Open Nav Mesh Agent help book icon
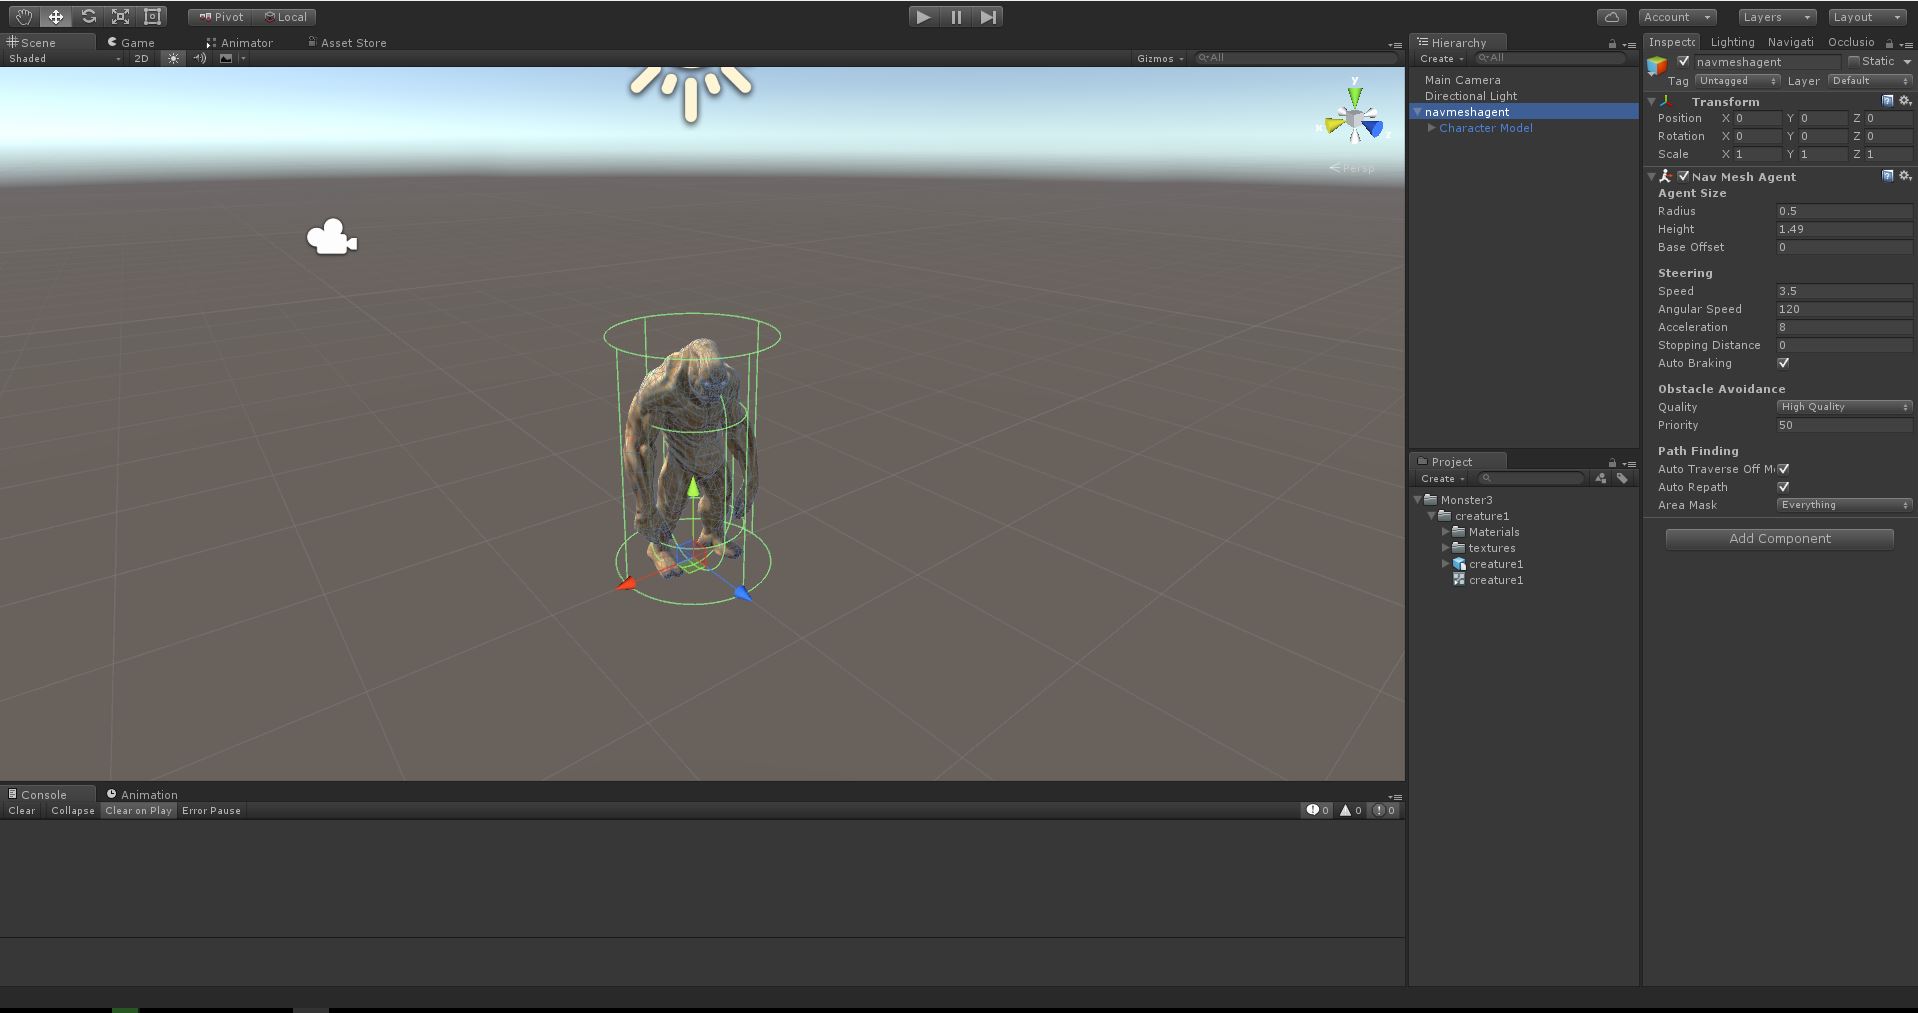The width and height of the screenshot is (1918, 1013). coord(1888,176)
